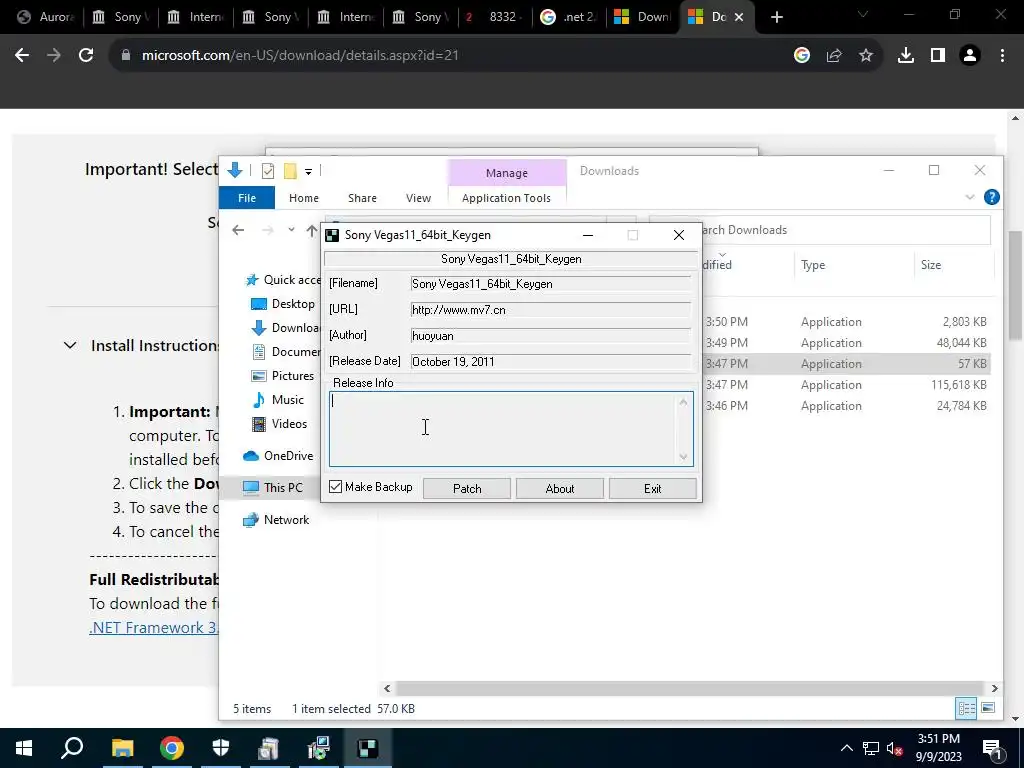The width and height of the screenshot is (1024, 768).
Task: Click the Explorer Up folder arrow
Action: coord(312,230)
